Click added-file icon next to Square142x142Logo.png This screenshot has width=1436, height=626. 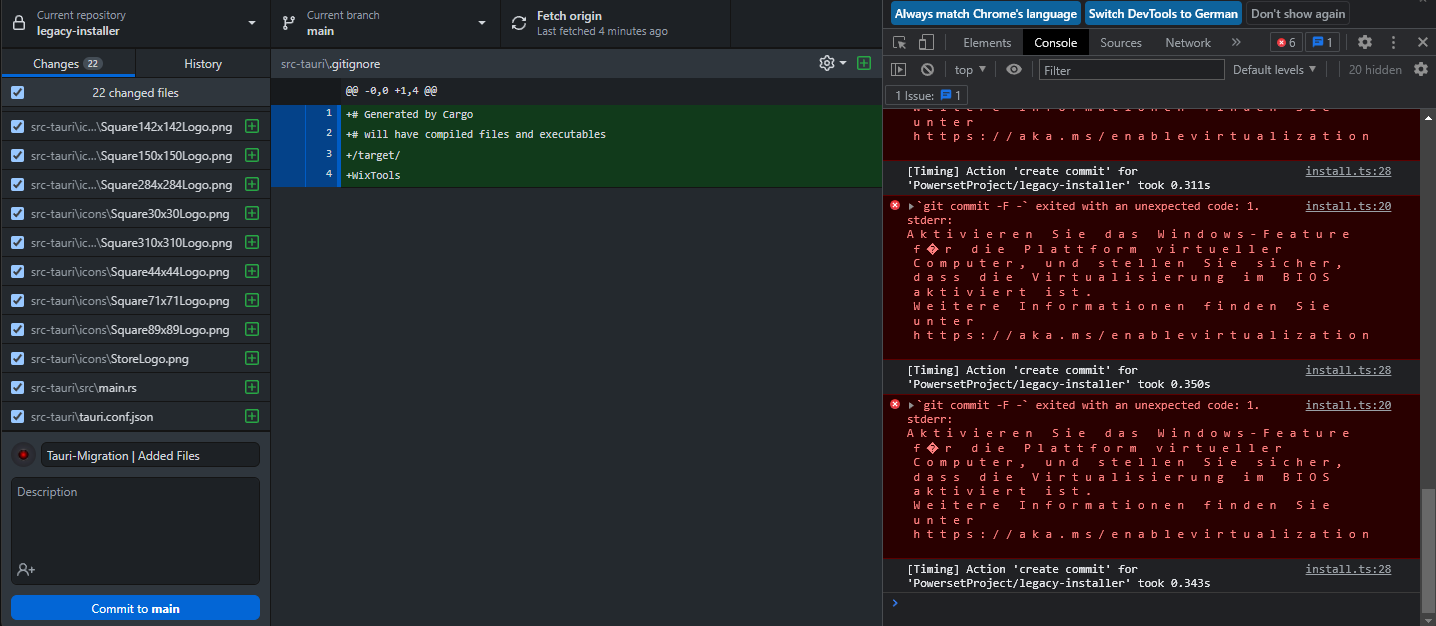tap(252, 127)
